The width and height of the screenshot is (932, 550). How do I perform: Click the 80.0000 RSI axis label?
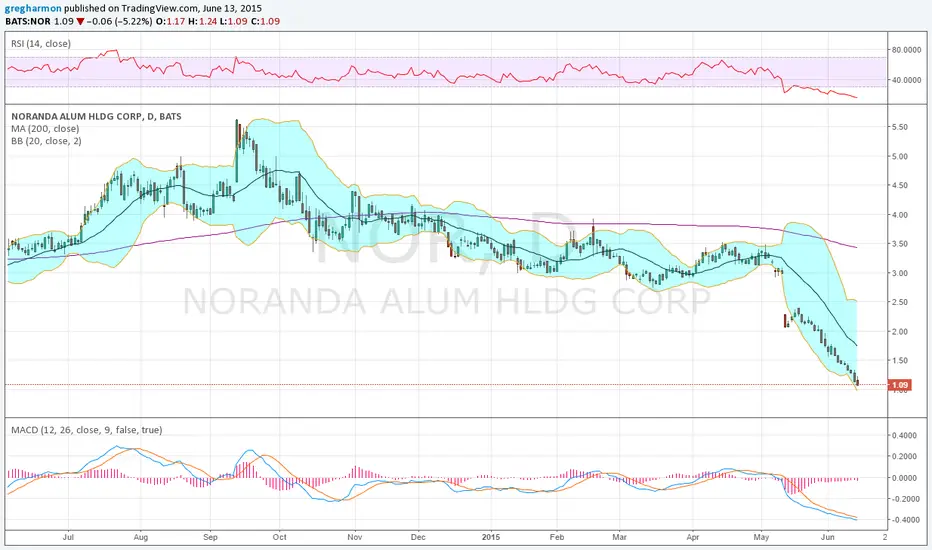(x=906, y=50)
